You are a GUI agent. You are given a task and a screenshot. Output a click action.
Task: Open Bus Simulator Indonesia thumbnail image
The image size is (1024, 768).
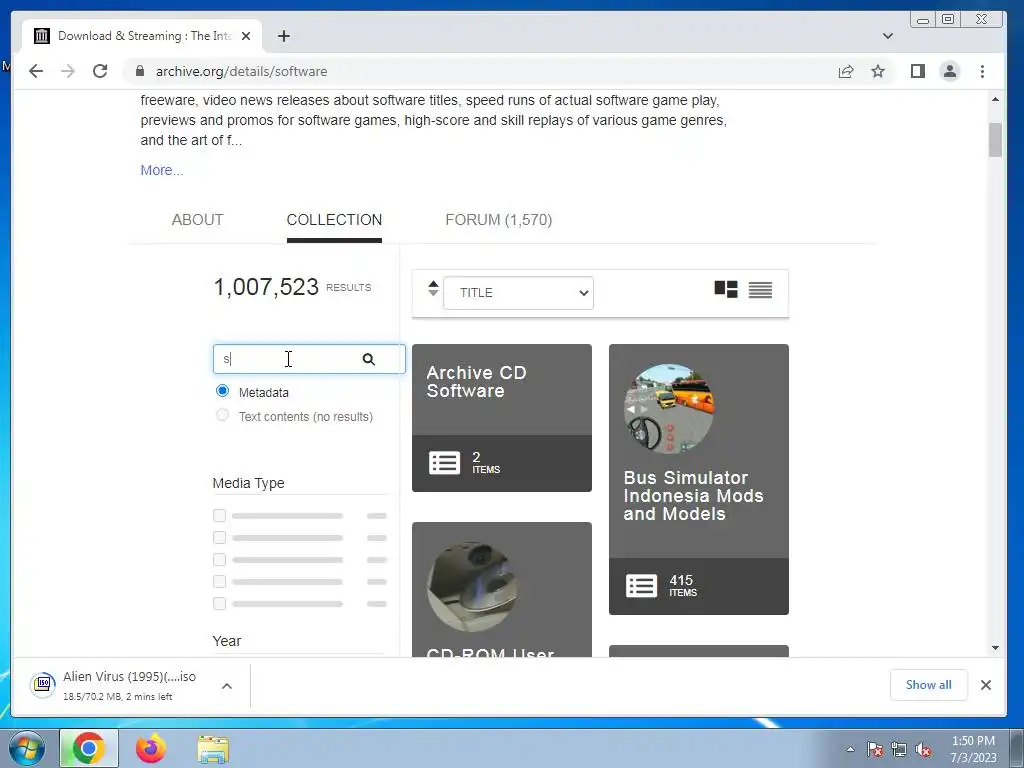(668, 409)
